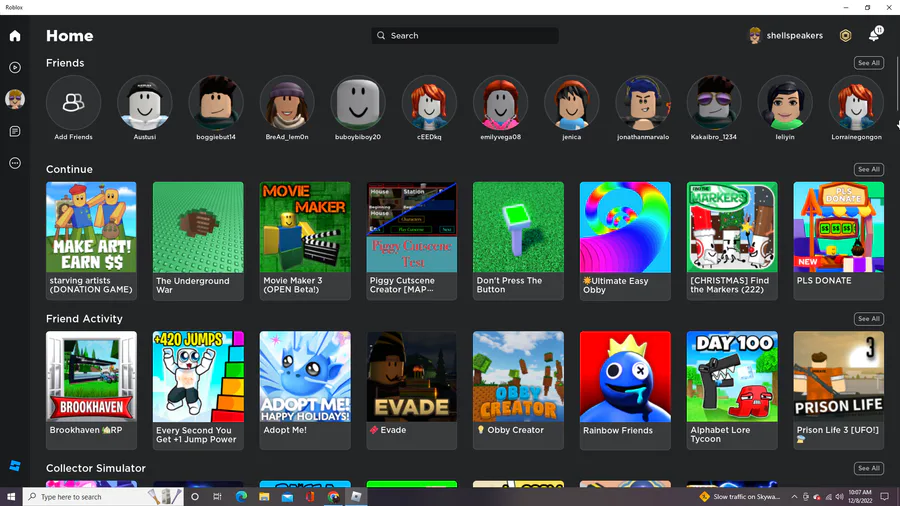Open friend buboybiboy20's avatar
900x506 pixels.
[x=358, y=103]
